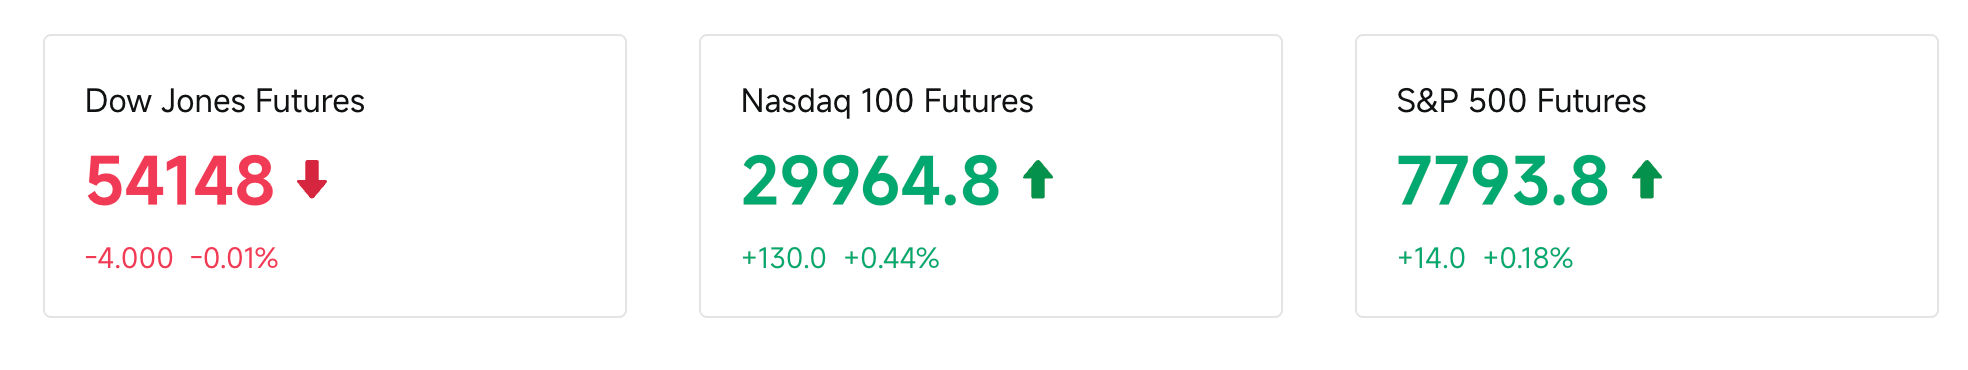
Task: Open the Nasdaq 100 Futures card
Action: click(991, 176)
